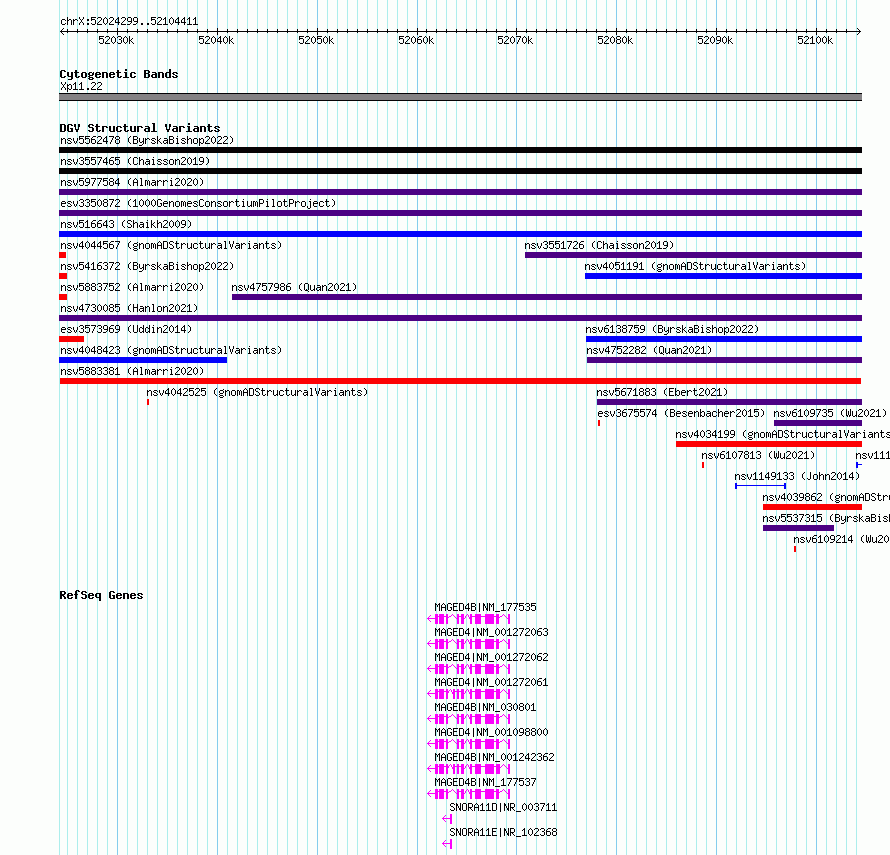The height and width of the screenshot is (855, 890).
Task: Click the nsv4039862 variant label
Action: tap(826, 497)
